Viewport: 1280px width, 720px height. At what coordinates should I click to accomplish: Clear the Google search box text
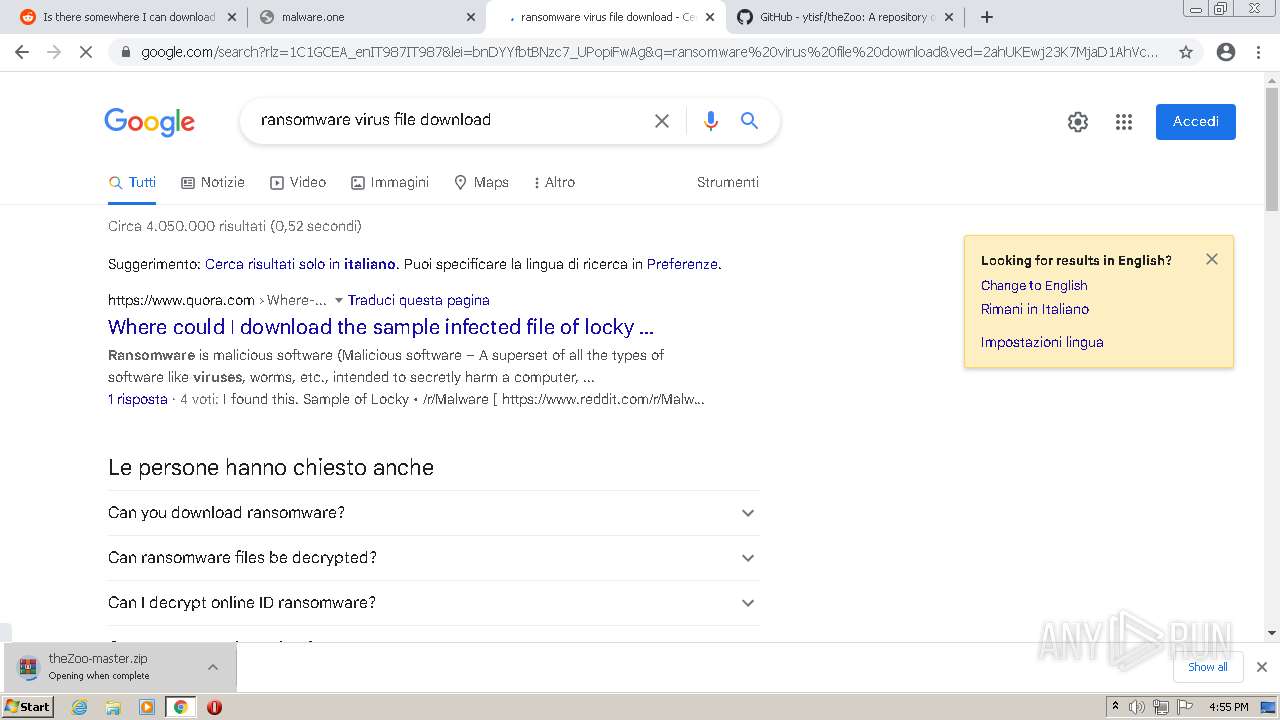click(x=662, y=121)
